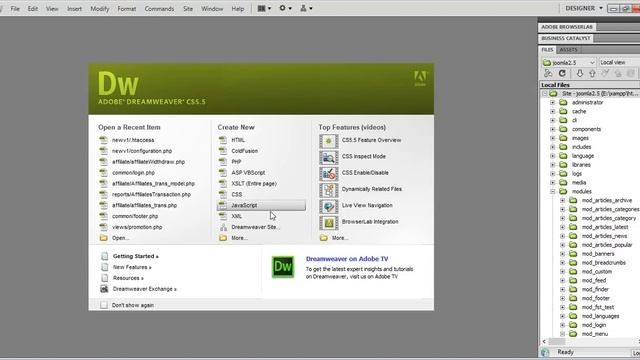Open the Layout dropdown icon in menu bar
The width and height of the screenshot is (640, 360).
tap(264, 8)
